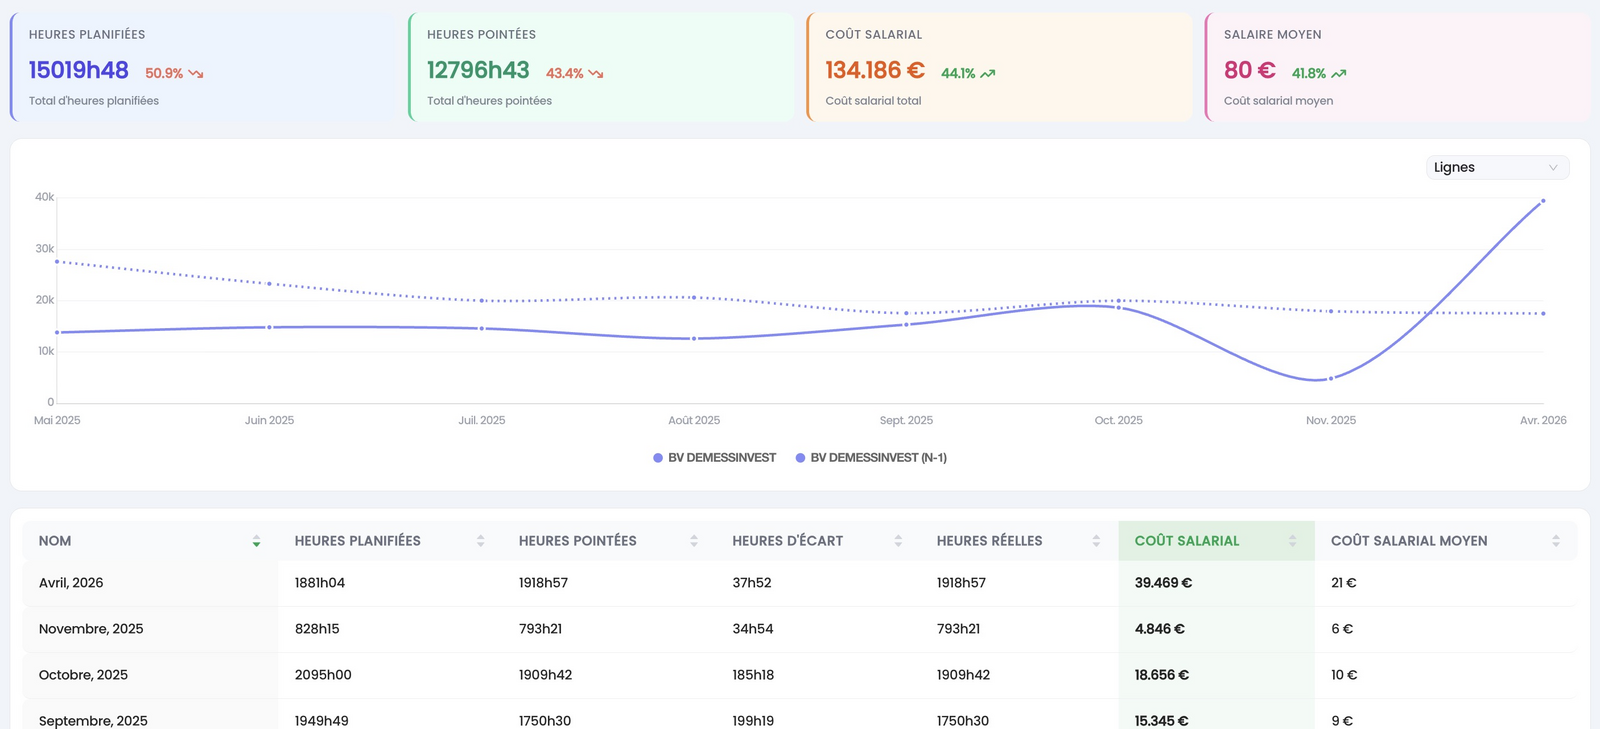Click the Nov. 2025 data point on chart
This screenshot has height=729, width=1600.
pyautogui.click(x=1331, y=379)
